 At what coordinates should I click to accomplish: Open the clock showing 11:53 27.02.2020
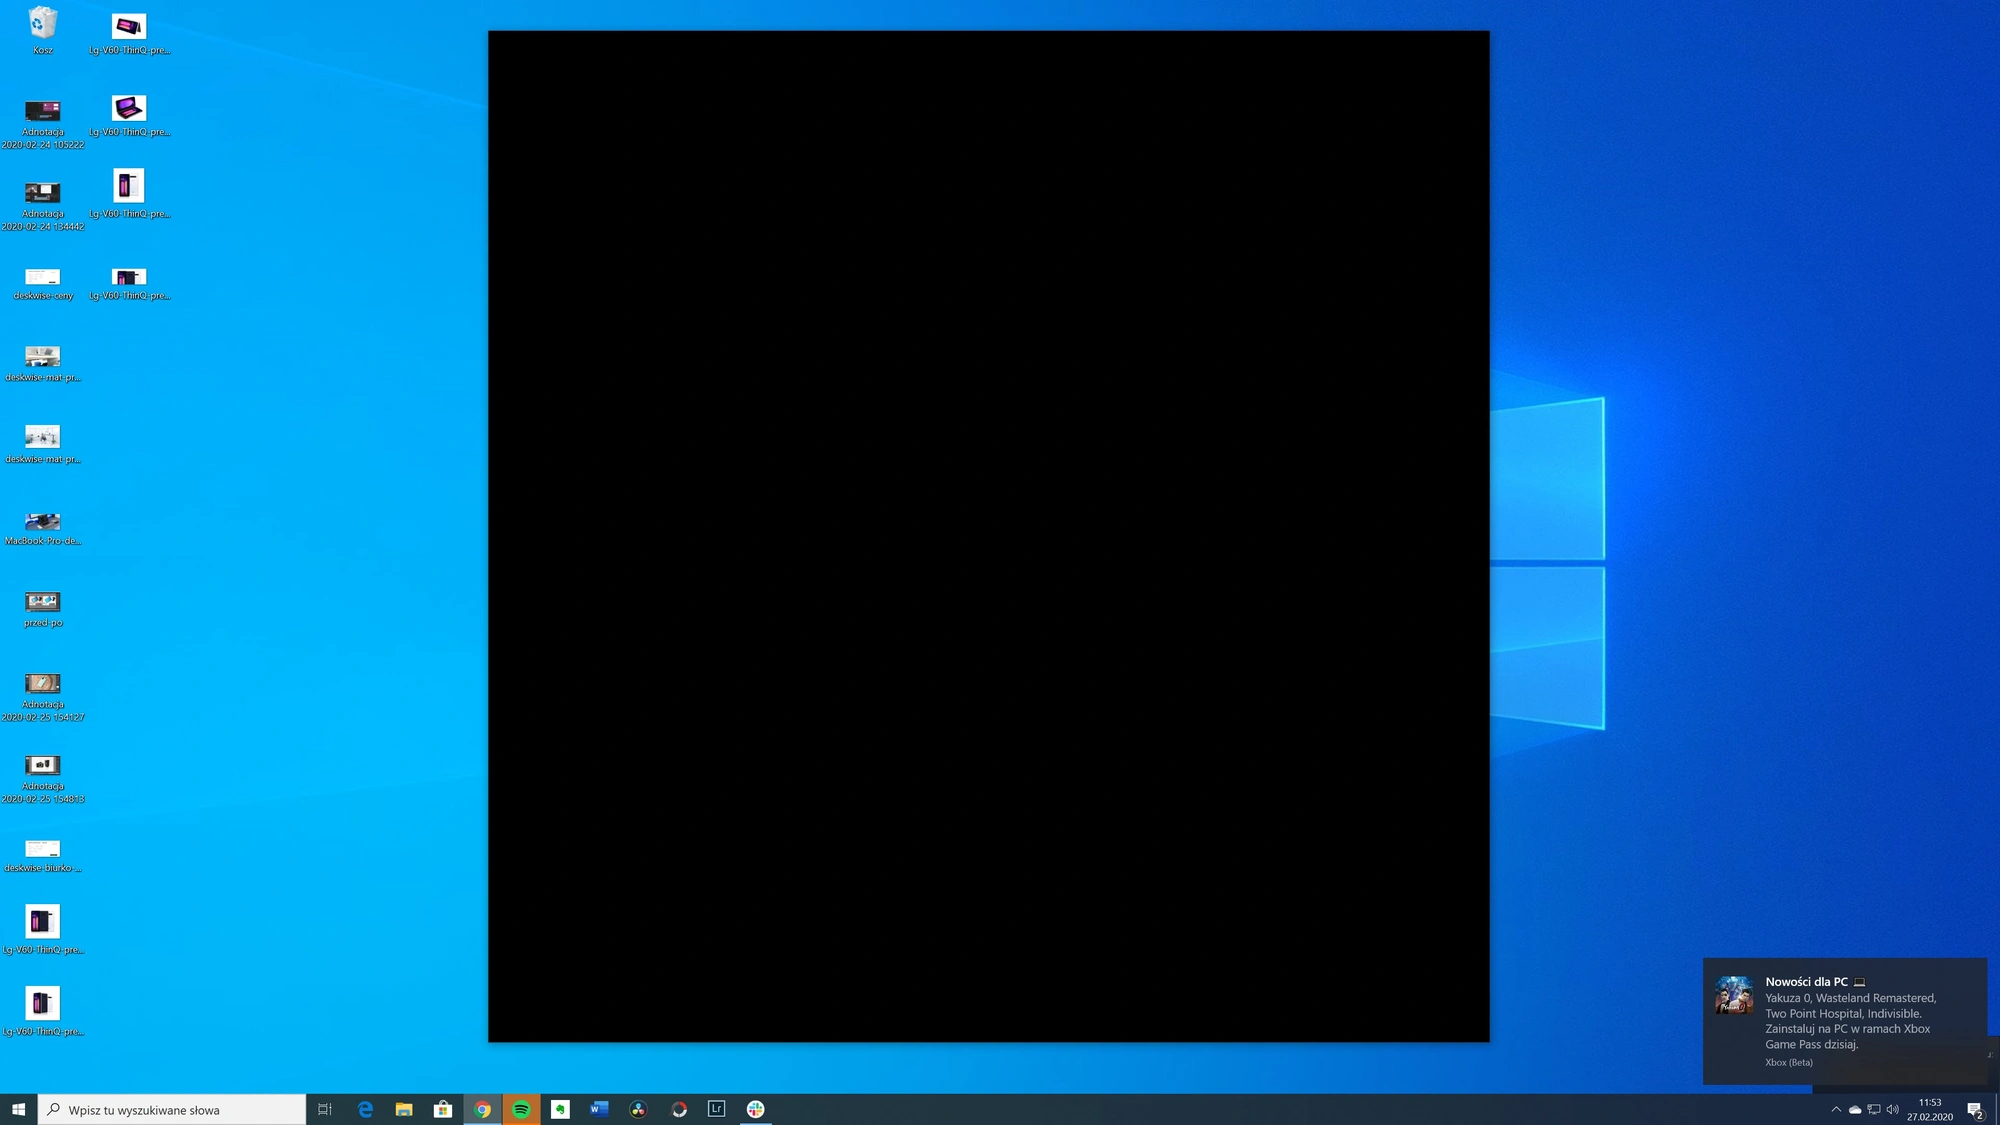coord(1930,1109)
